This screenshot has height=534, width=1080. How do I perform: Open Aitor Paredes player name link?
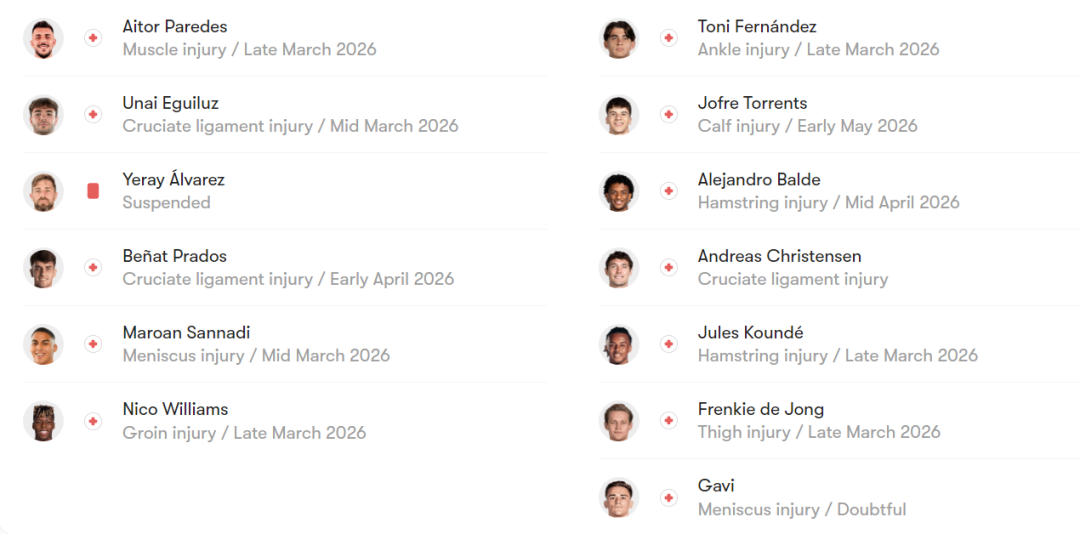point(175,26)
